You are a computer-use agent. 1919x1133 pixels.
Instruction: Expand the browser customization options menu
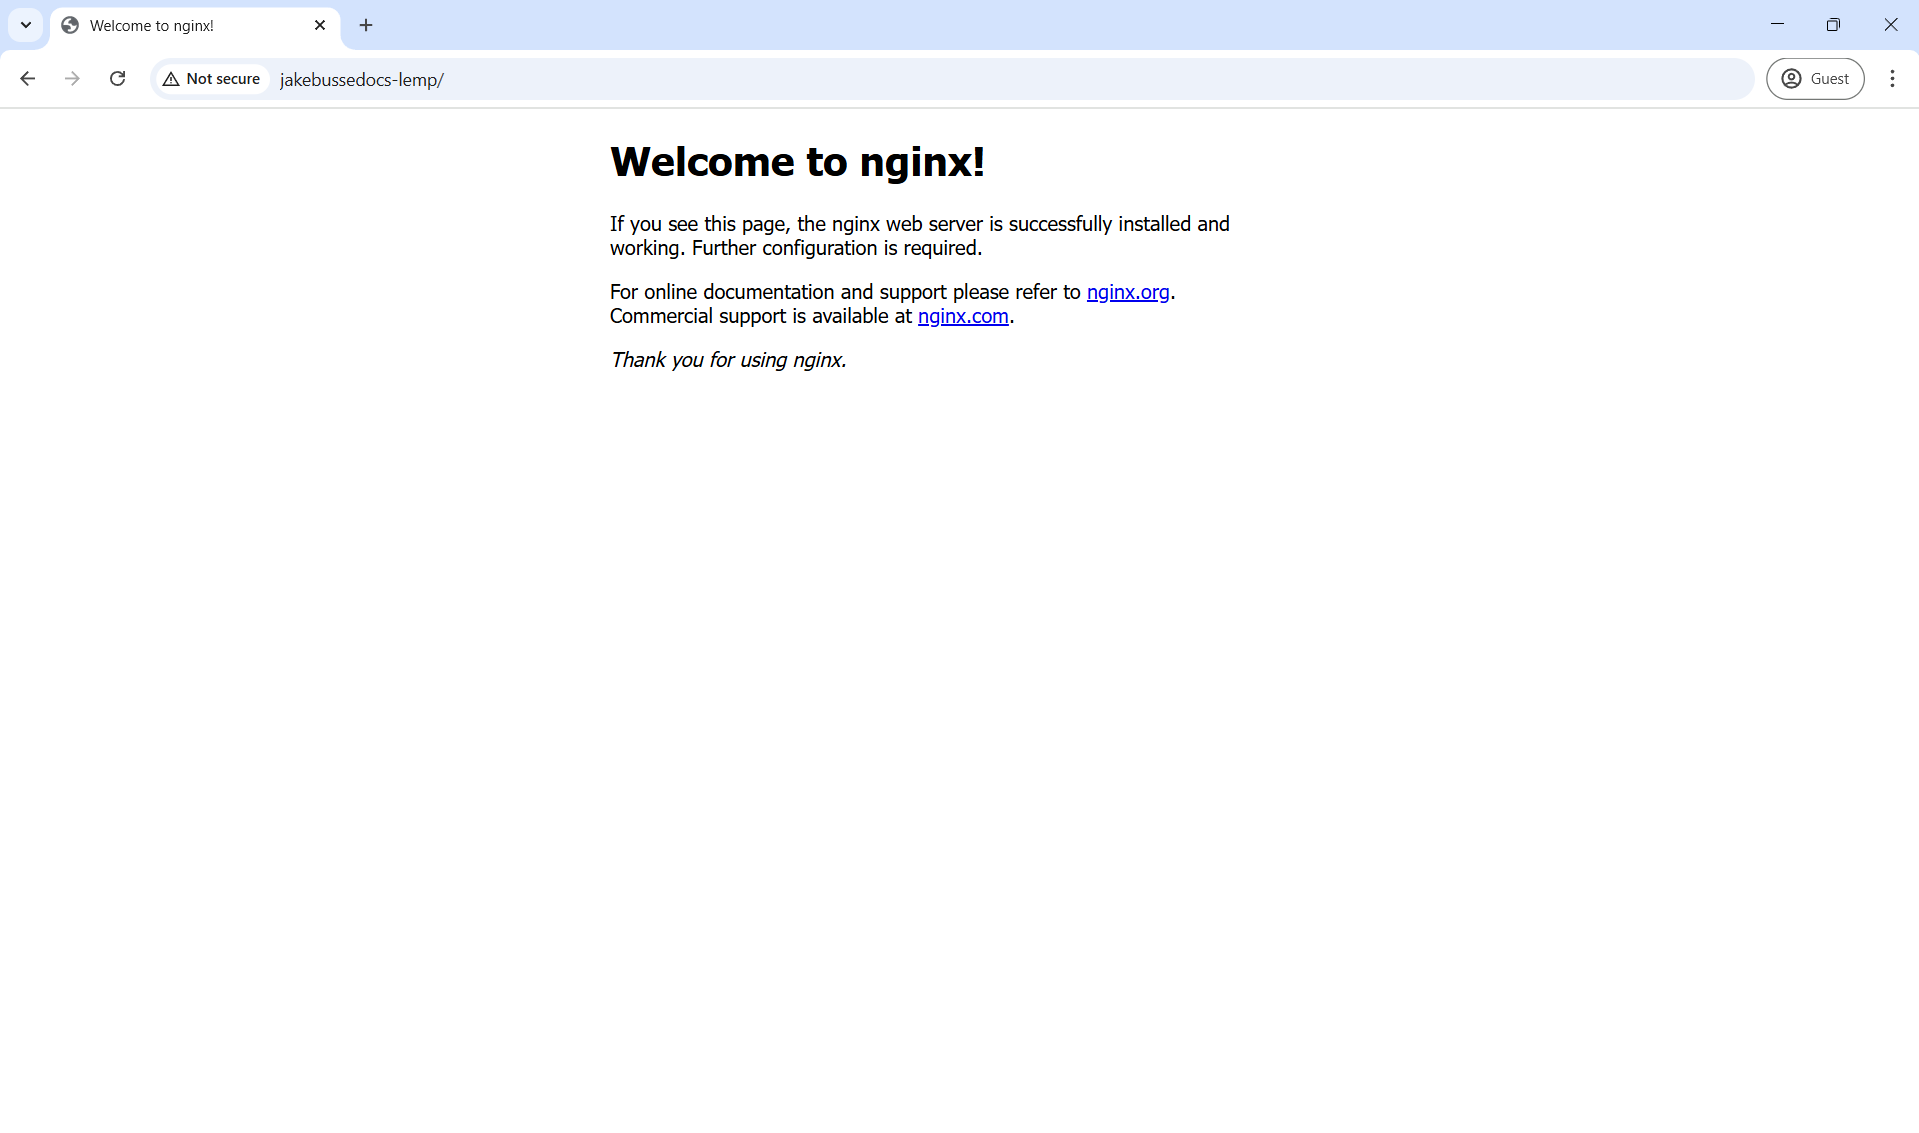tap(1892, 78)
